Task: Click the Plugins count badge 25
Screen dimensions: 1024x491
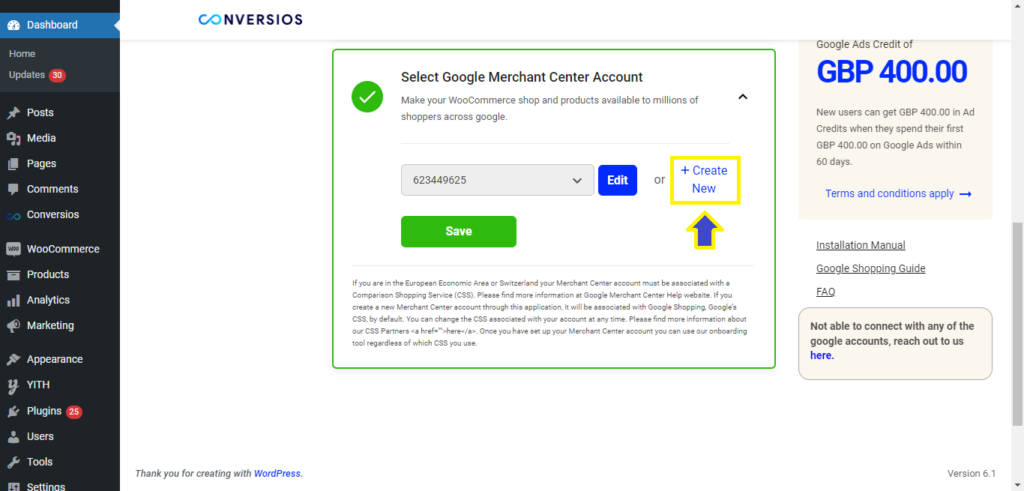Action: click(74, 412)
